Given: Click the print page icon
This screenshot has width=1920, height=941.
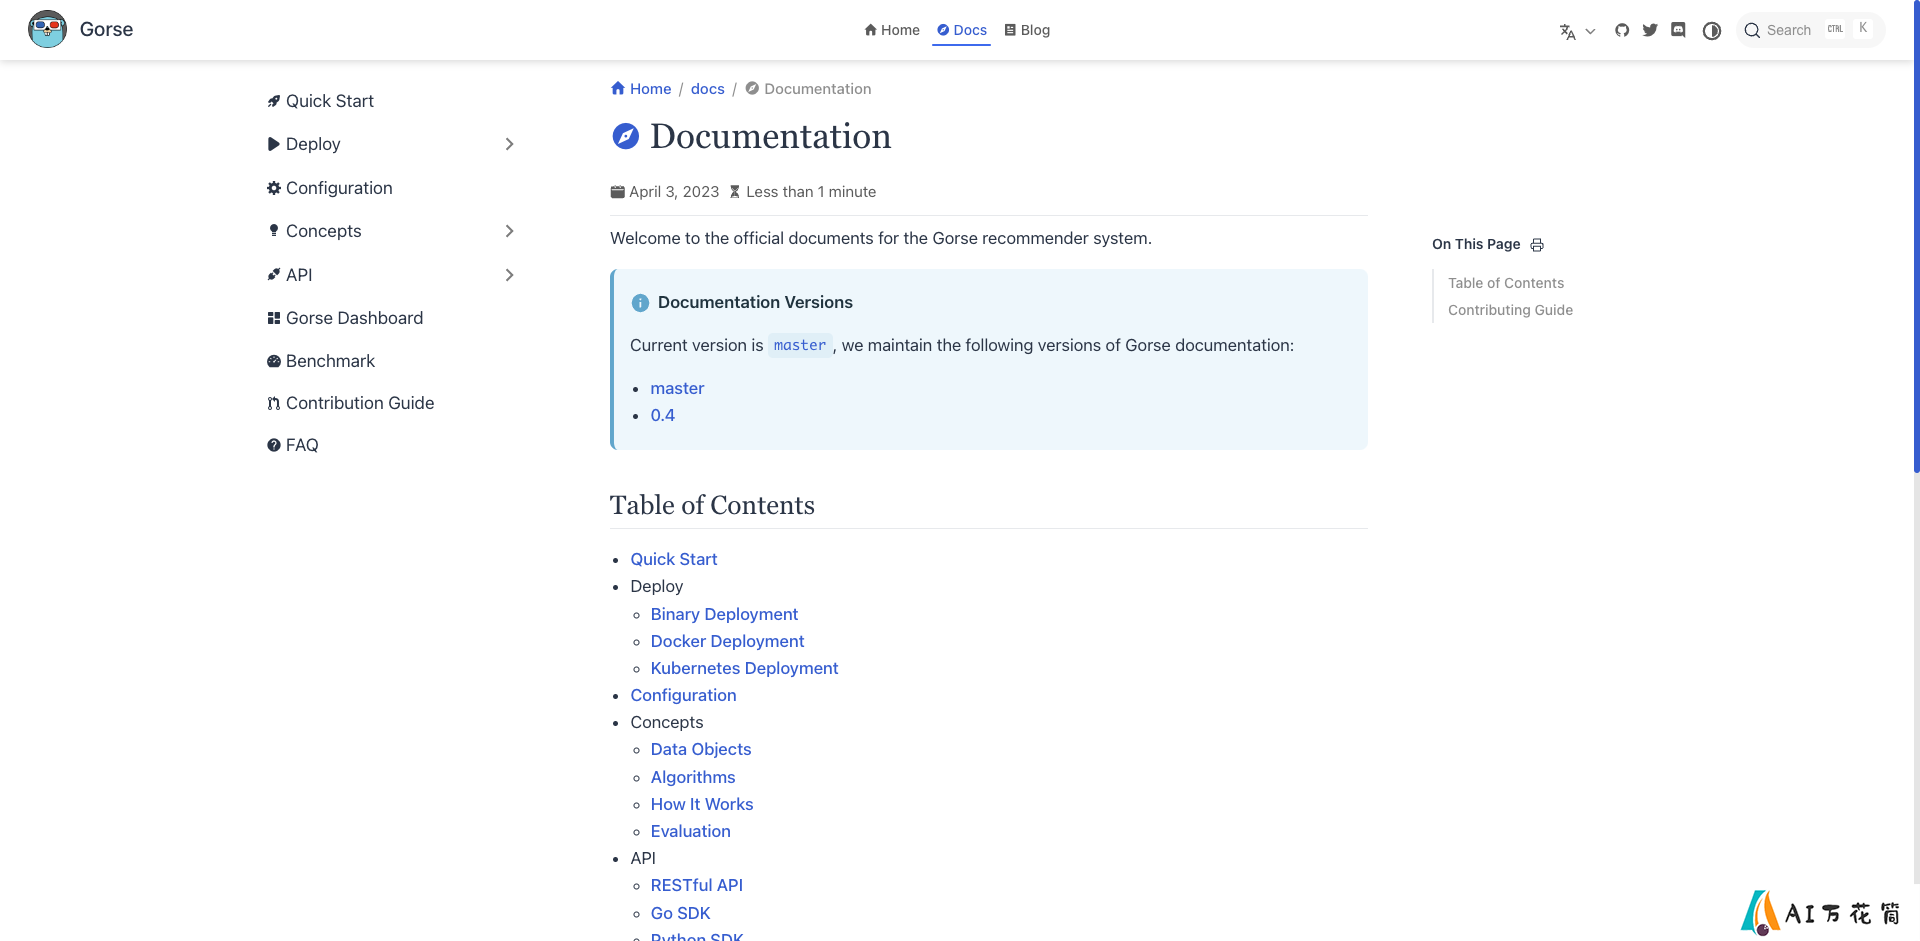Looking at the screenshot, I should coord(1537,245).
